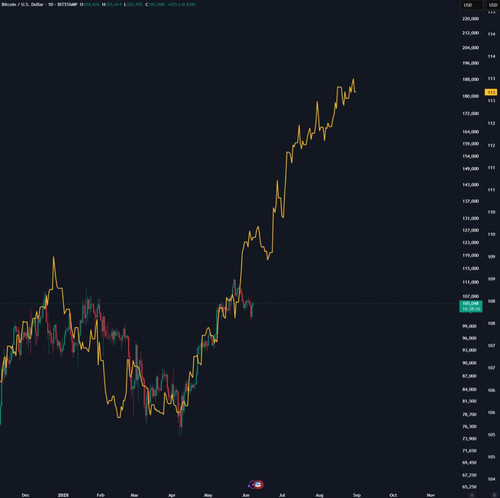Viewport: 500px width, 498px height.
Task: Click the May label on the time axis
Action: 208,495
